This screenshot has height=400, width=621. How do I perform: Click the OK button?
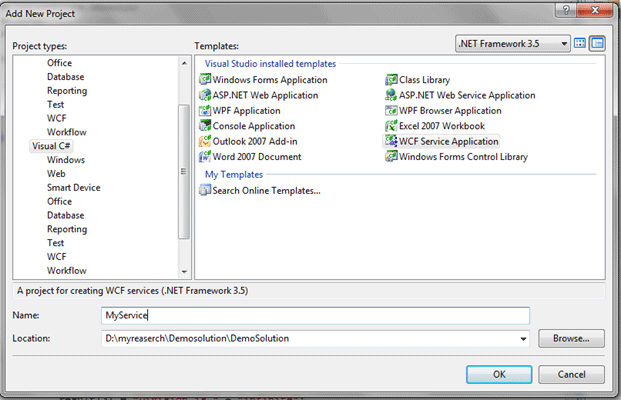point(499,374)
